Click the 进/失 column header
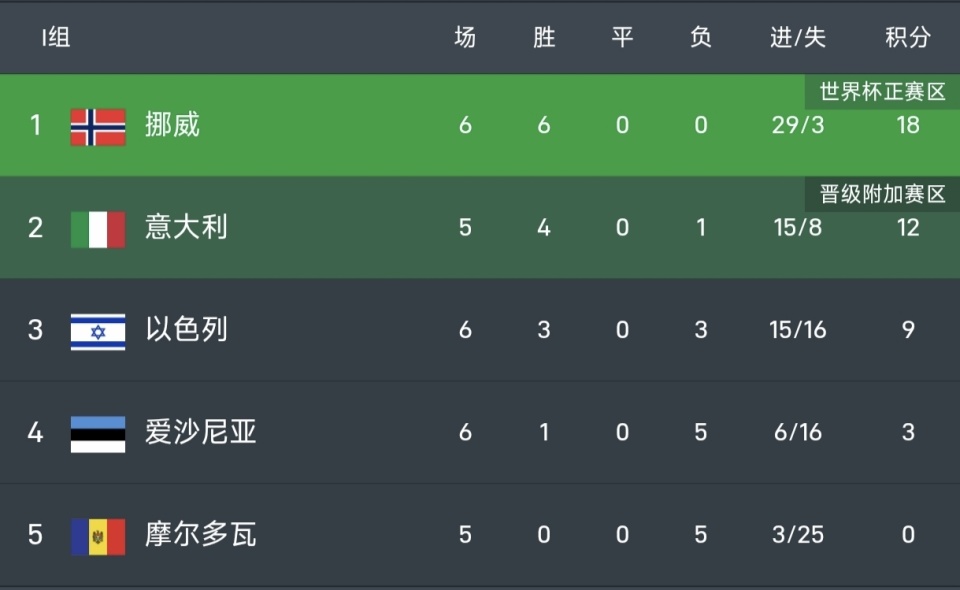The height and width of the screenshot is (590, 960). [x=798, y=38]
